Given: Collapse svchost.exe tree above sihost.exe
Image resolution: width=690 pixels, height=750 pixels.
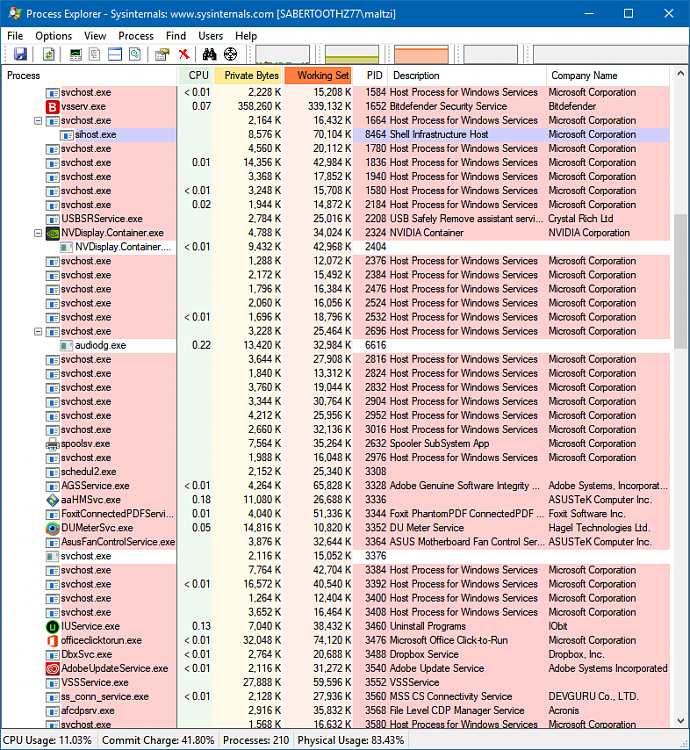Looking at the screenshot, I should 38,121.
